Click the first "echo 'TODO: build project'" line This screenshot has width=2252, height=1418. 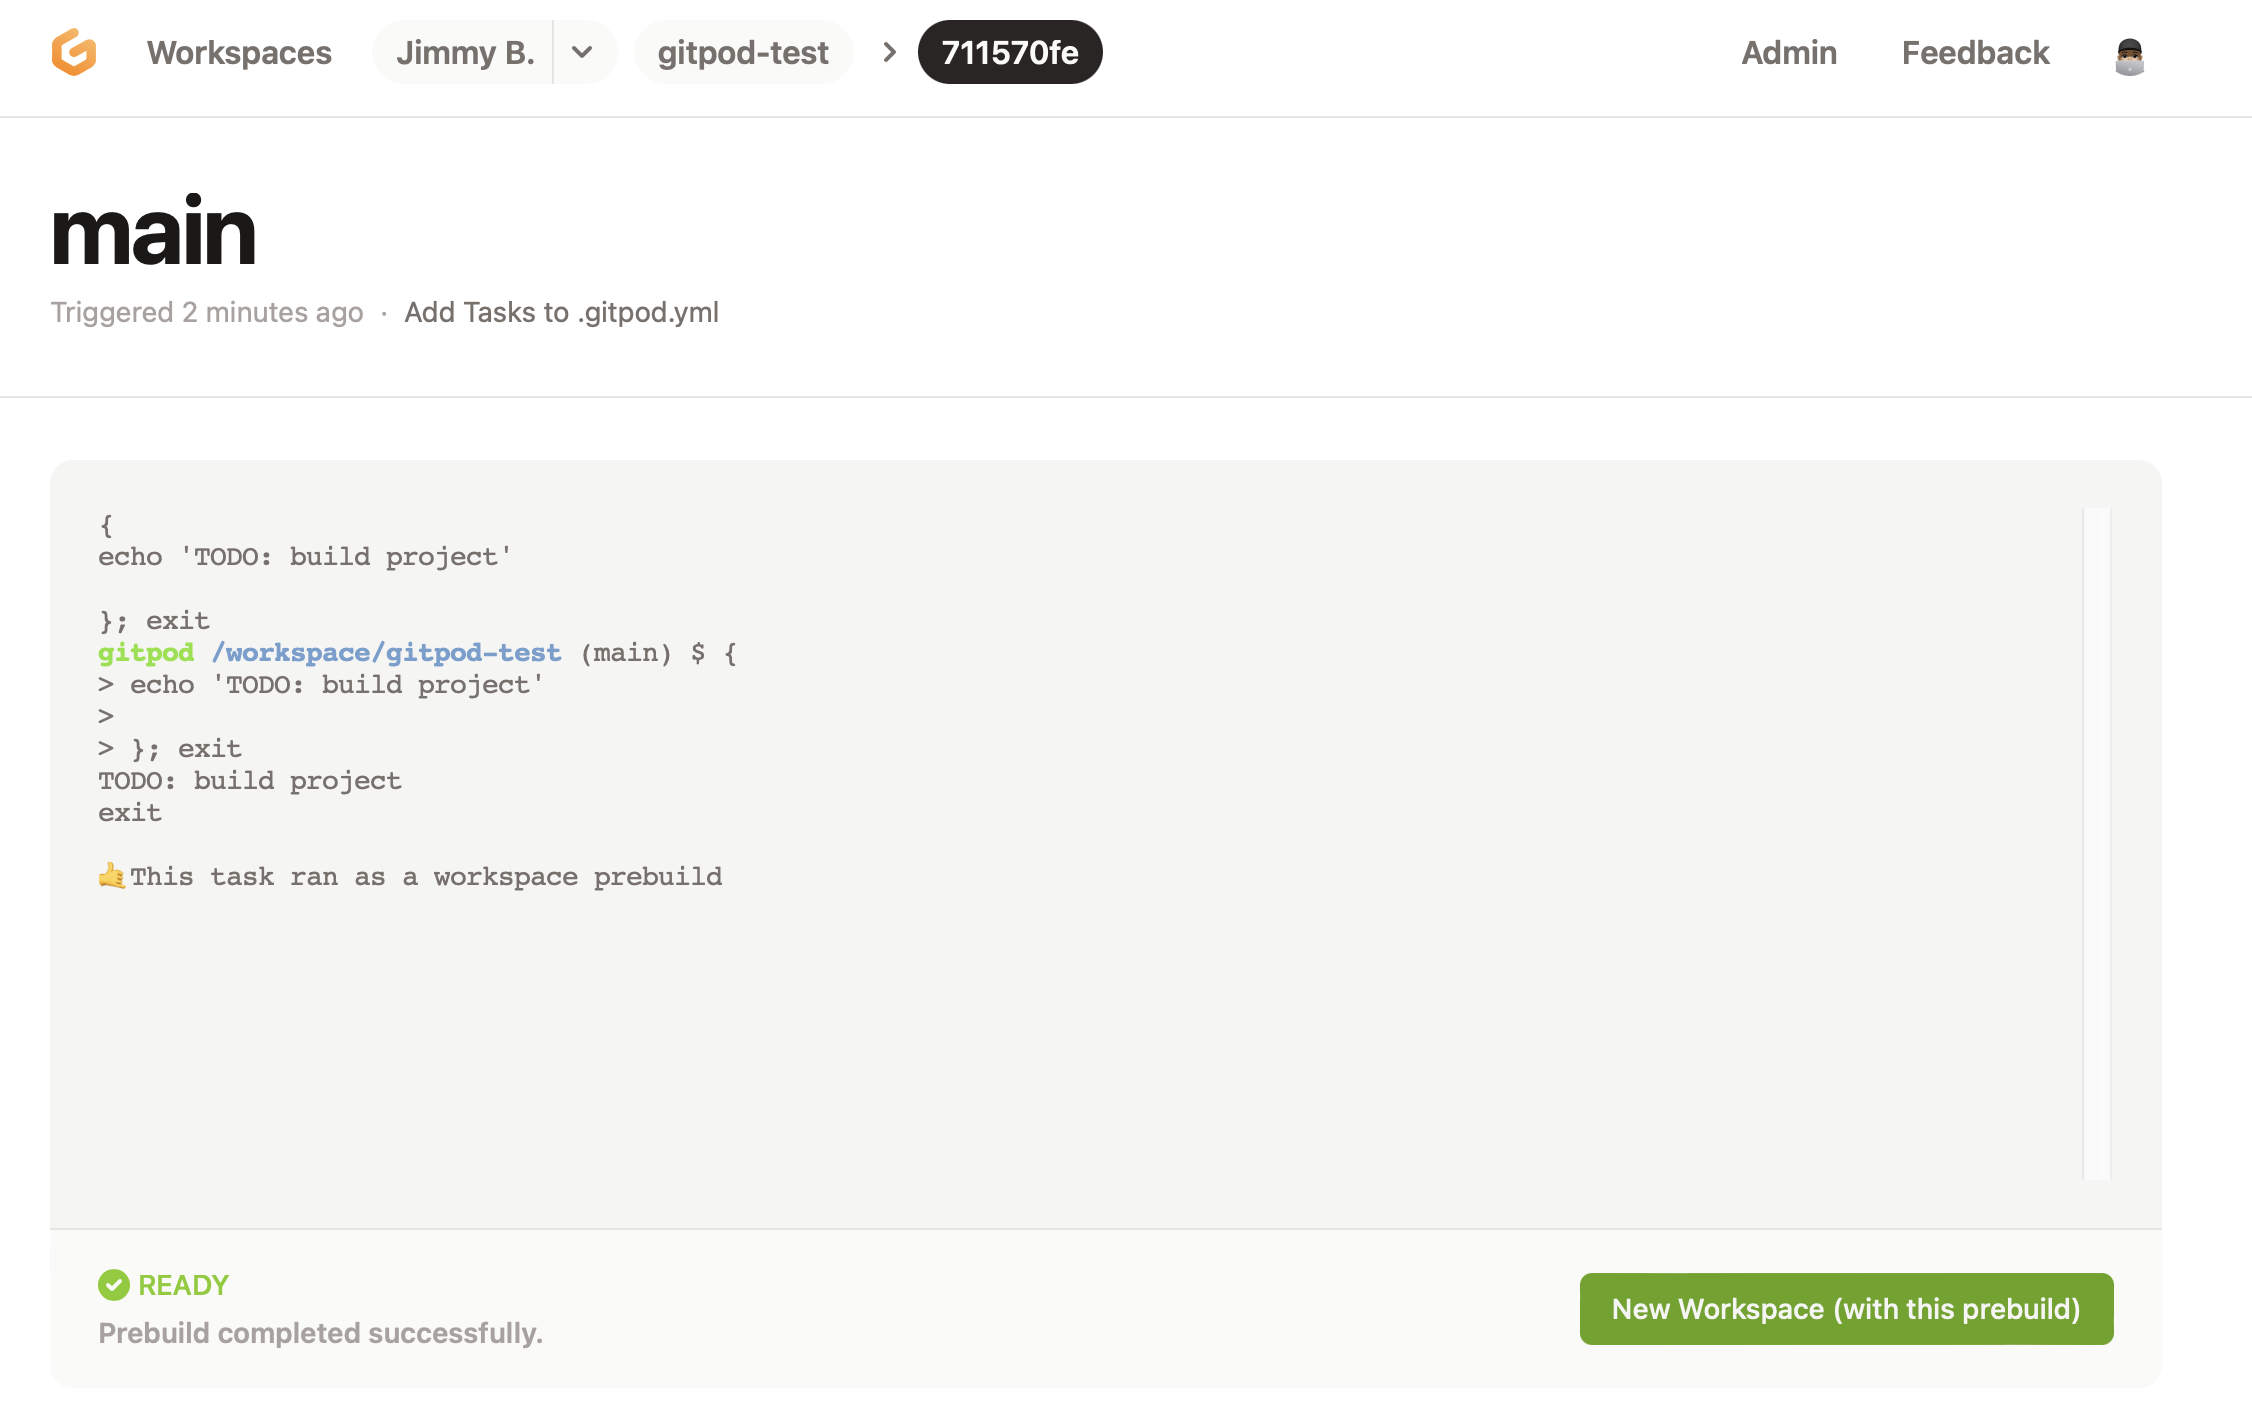click(305, 557)
